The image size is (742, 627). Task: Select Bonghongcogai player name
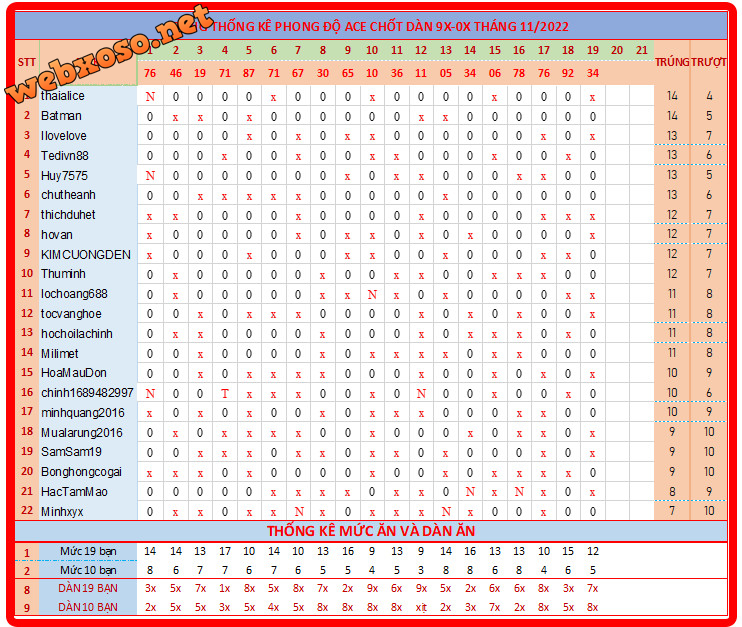click(x=81, y=472)
